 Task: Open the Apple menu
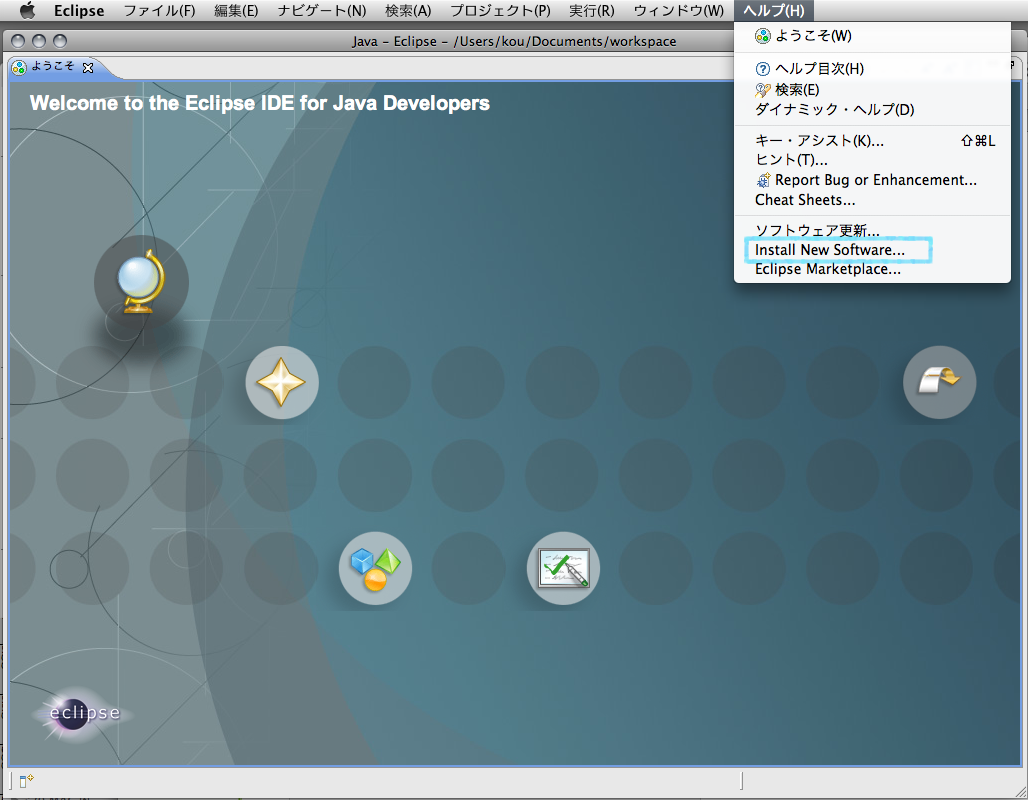(27, 10)
